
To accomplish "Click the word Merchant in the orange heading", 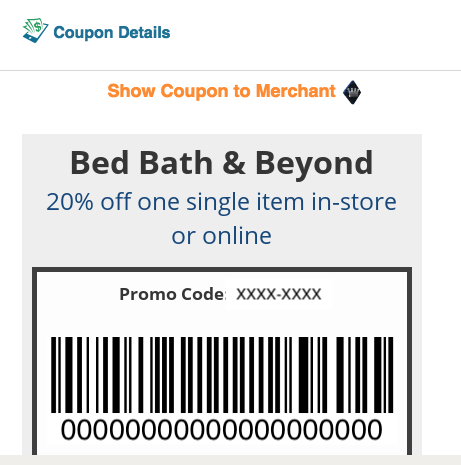I will [296, 91].
